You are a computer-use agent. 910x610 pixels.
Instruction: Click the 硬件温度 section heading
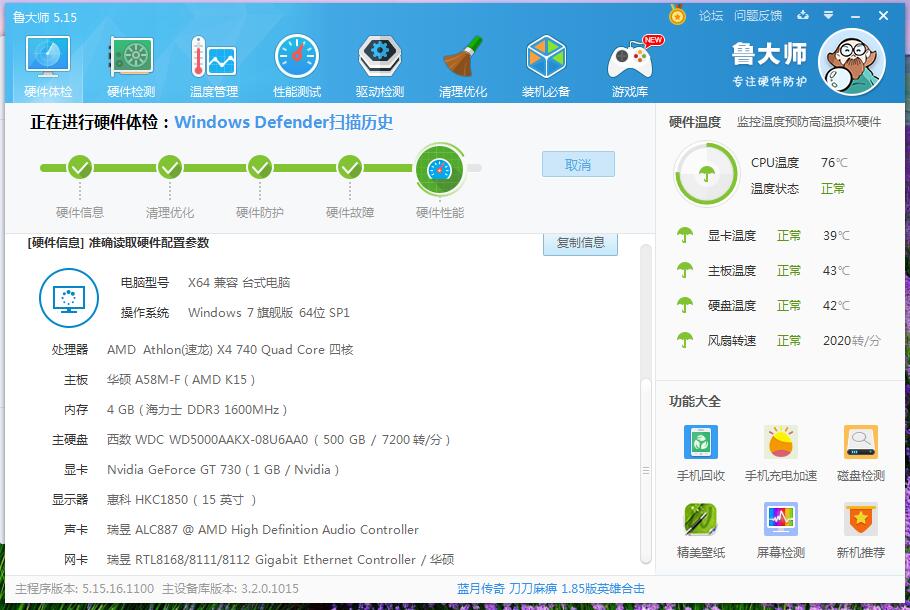(x=695, y=122)
